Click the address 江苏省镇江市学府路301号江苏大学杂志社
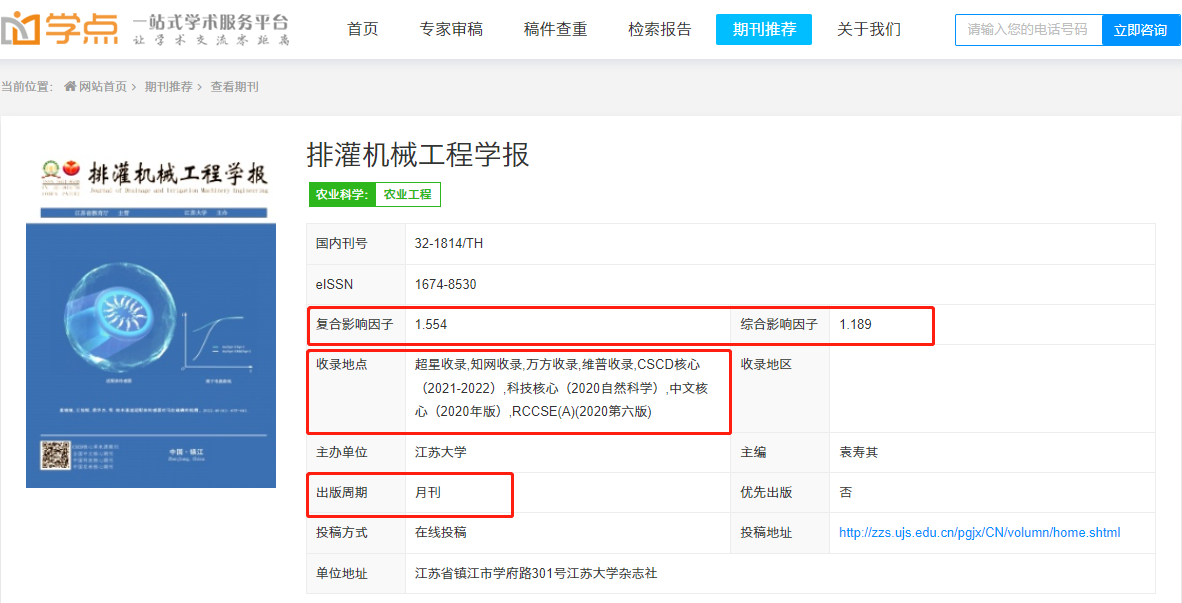The height and width of the screenshot is (603, 1182). pos(536,574)
